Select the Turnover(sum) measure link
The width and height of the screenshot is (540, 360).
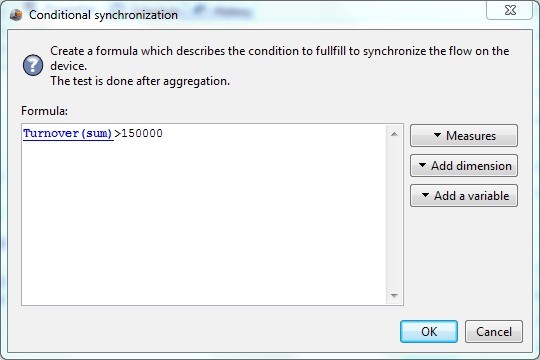point(68,133)
